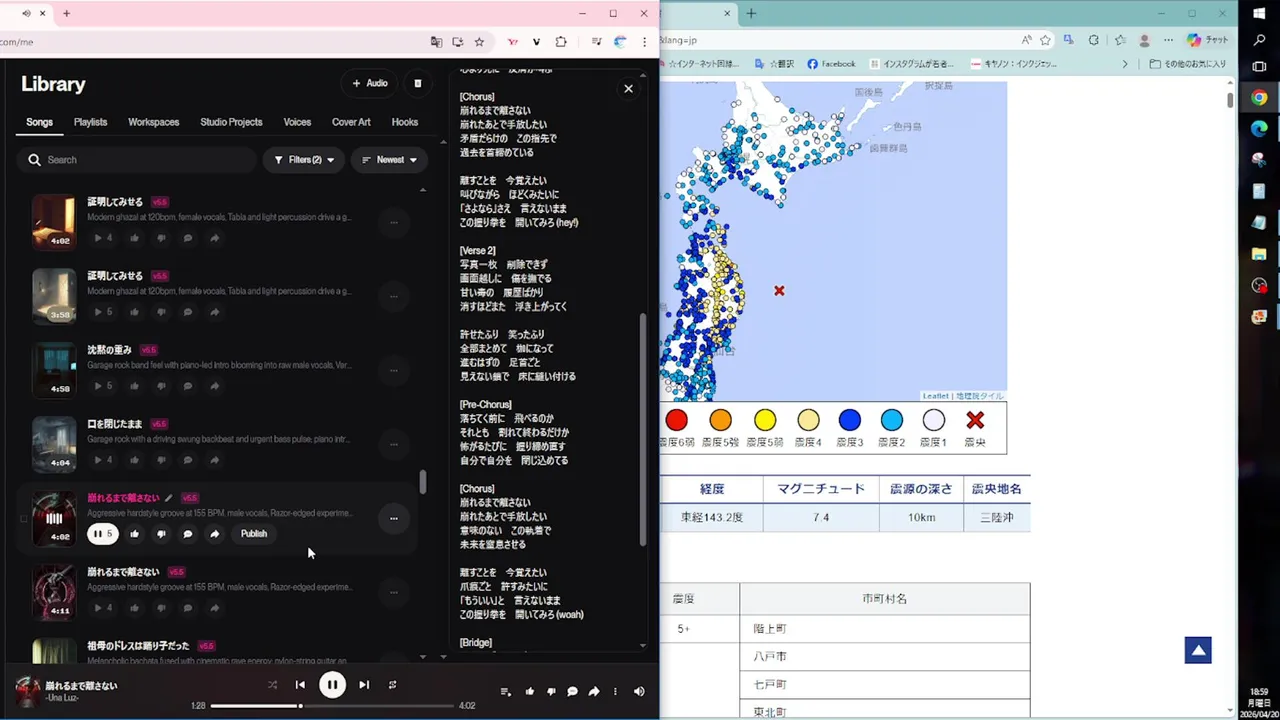This screenshot has width=1280, height=720.
Task: Open Edge Copilot チャット button
Action: pyautogui.click(x=1208, y=40)
